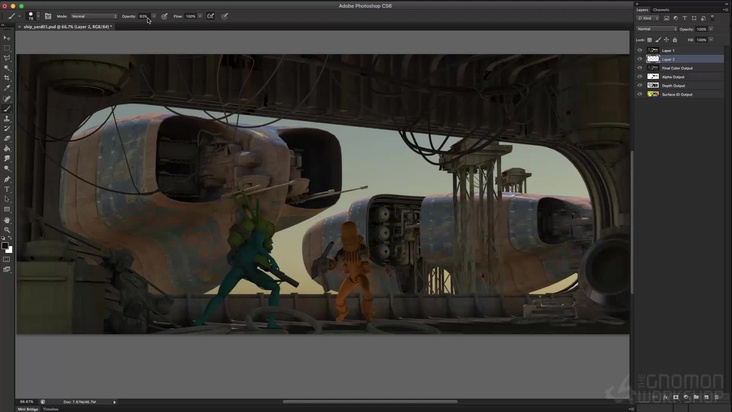The image size is (732, 412).
Task: Lock transparent pixels of layer
Action: tap(649, 40)
